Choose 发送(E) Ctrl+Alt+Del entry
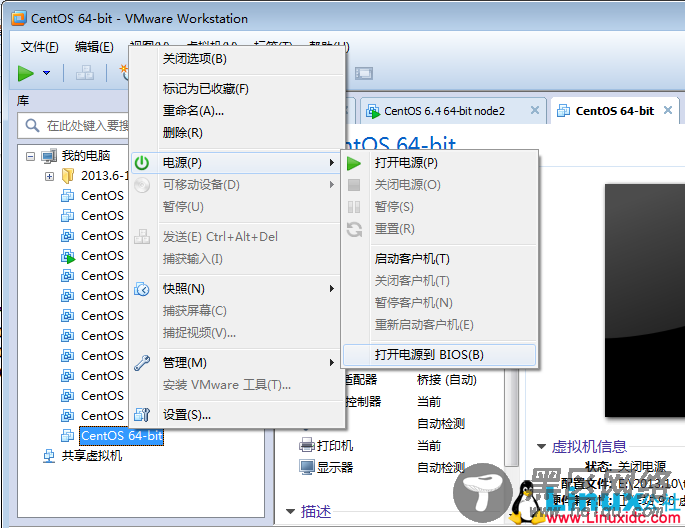Image resolution: width=685 pixels, height=528 pixels. click(220, 237)
